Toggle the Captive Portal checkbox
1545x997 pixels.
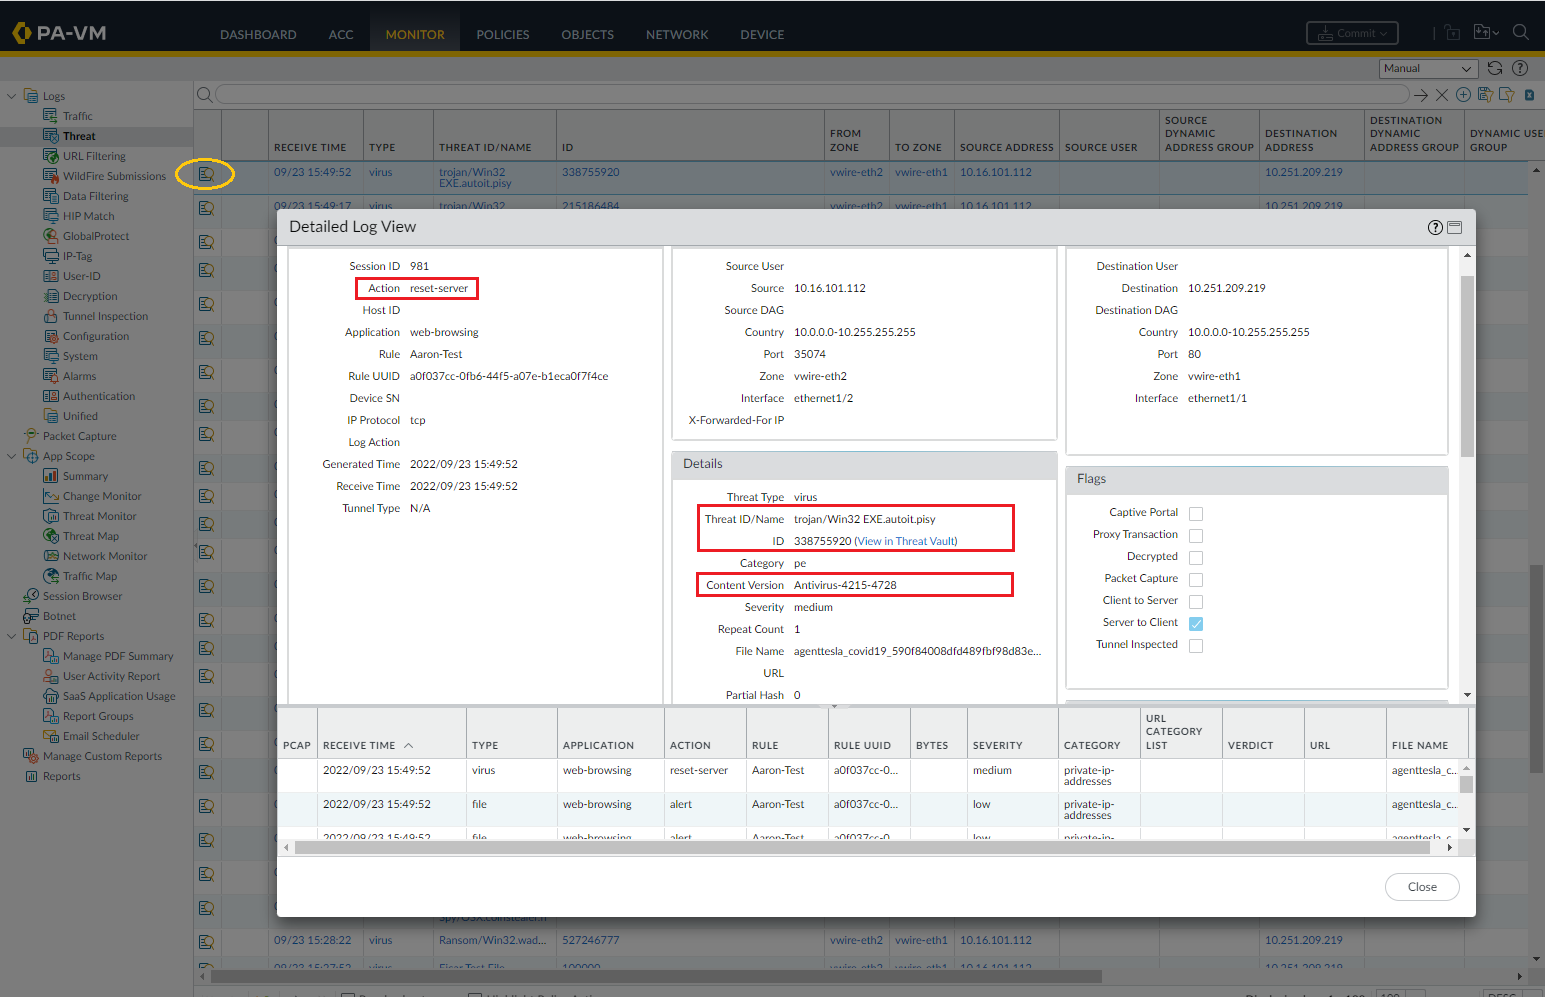1196,514
